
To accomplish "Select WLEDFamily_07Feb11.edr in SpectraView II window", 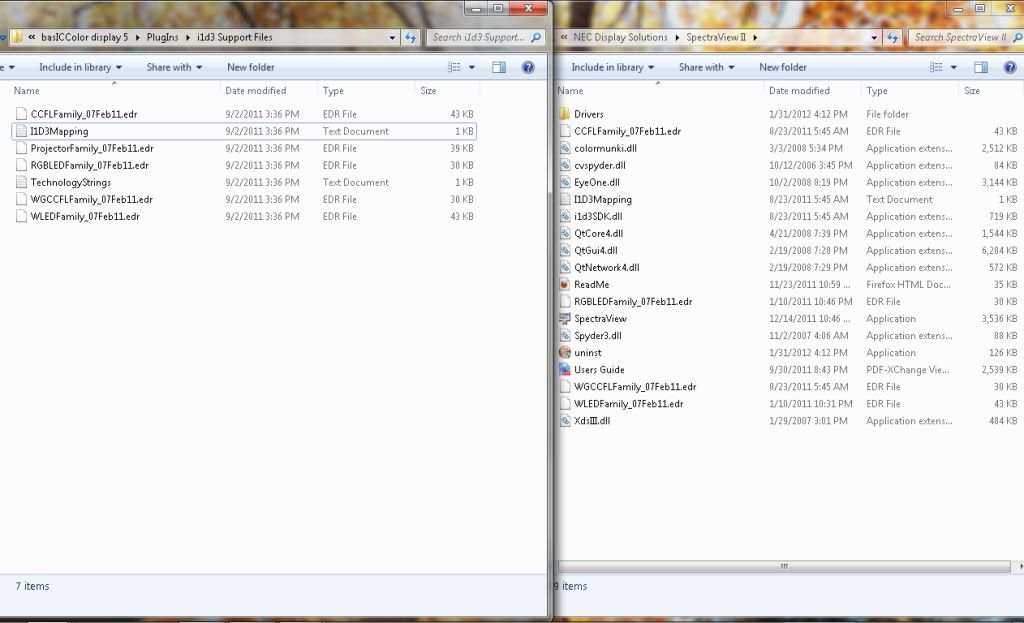I will [x=629, y=404].
